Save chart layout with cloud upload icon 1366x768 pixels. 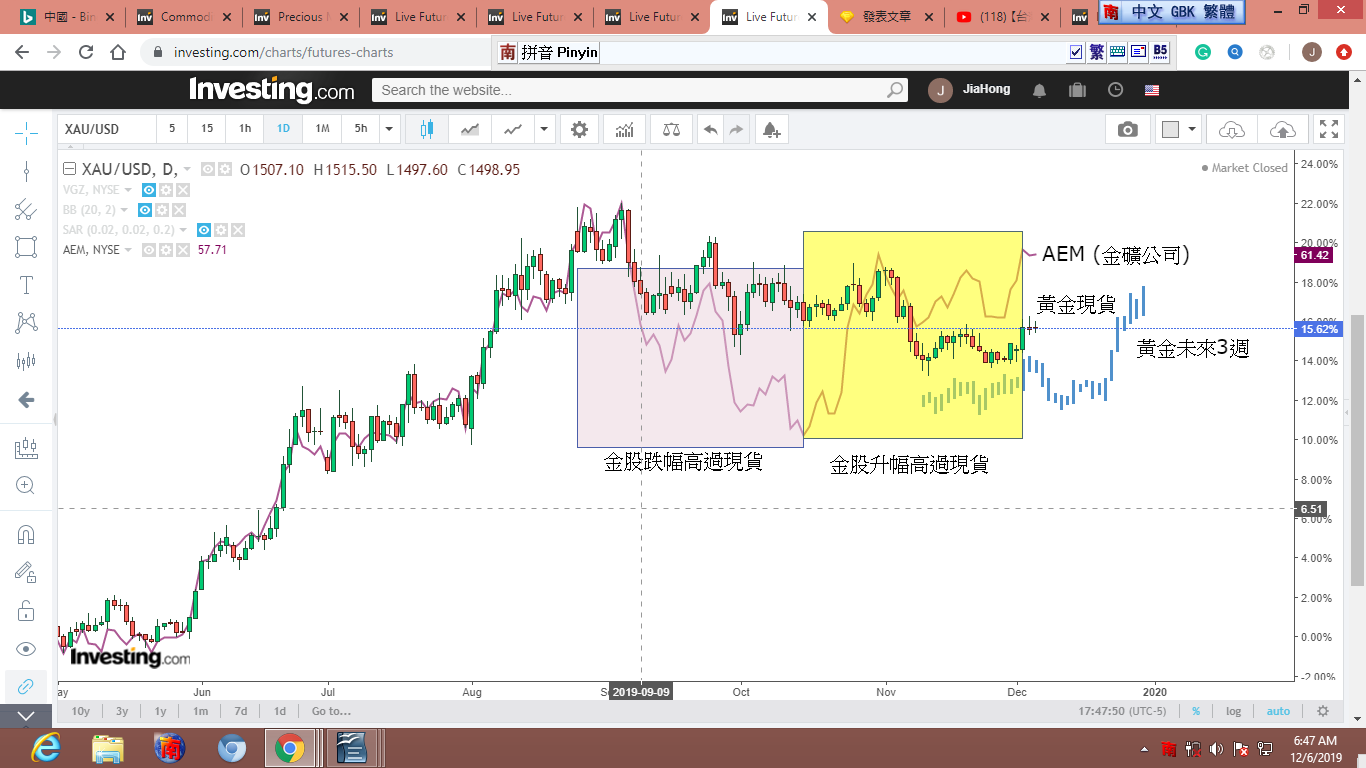click(x=1282, y=129)
